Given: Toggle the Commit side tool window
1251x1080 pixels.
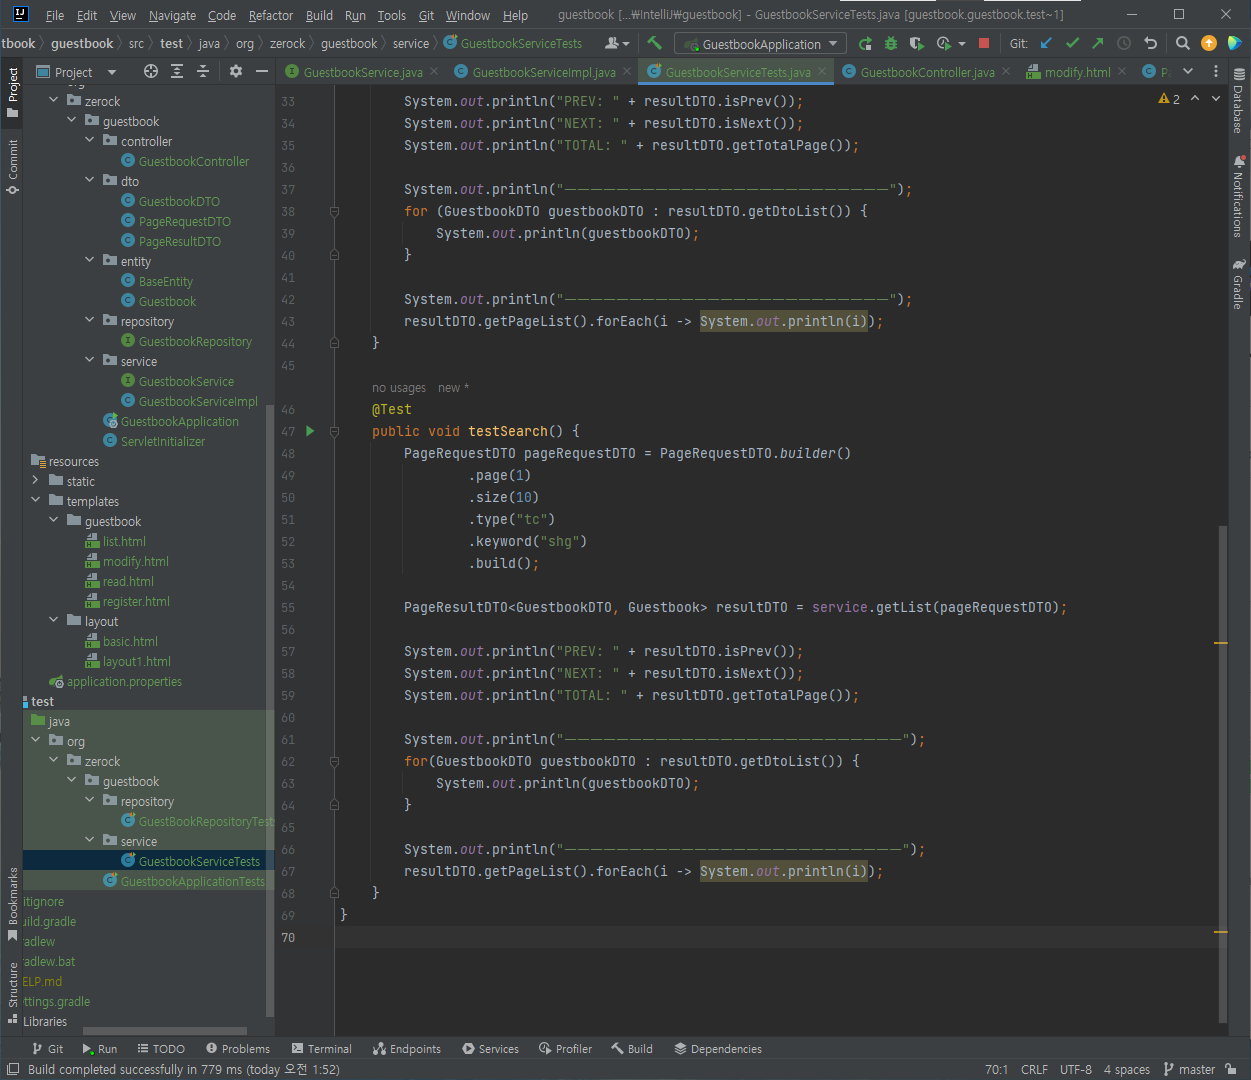Looking at the screenshot, I should [12, 166].
